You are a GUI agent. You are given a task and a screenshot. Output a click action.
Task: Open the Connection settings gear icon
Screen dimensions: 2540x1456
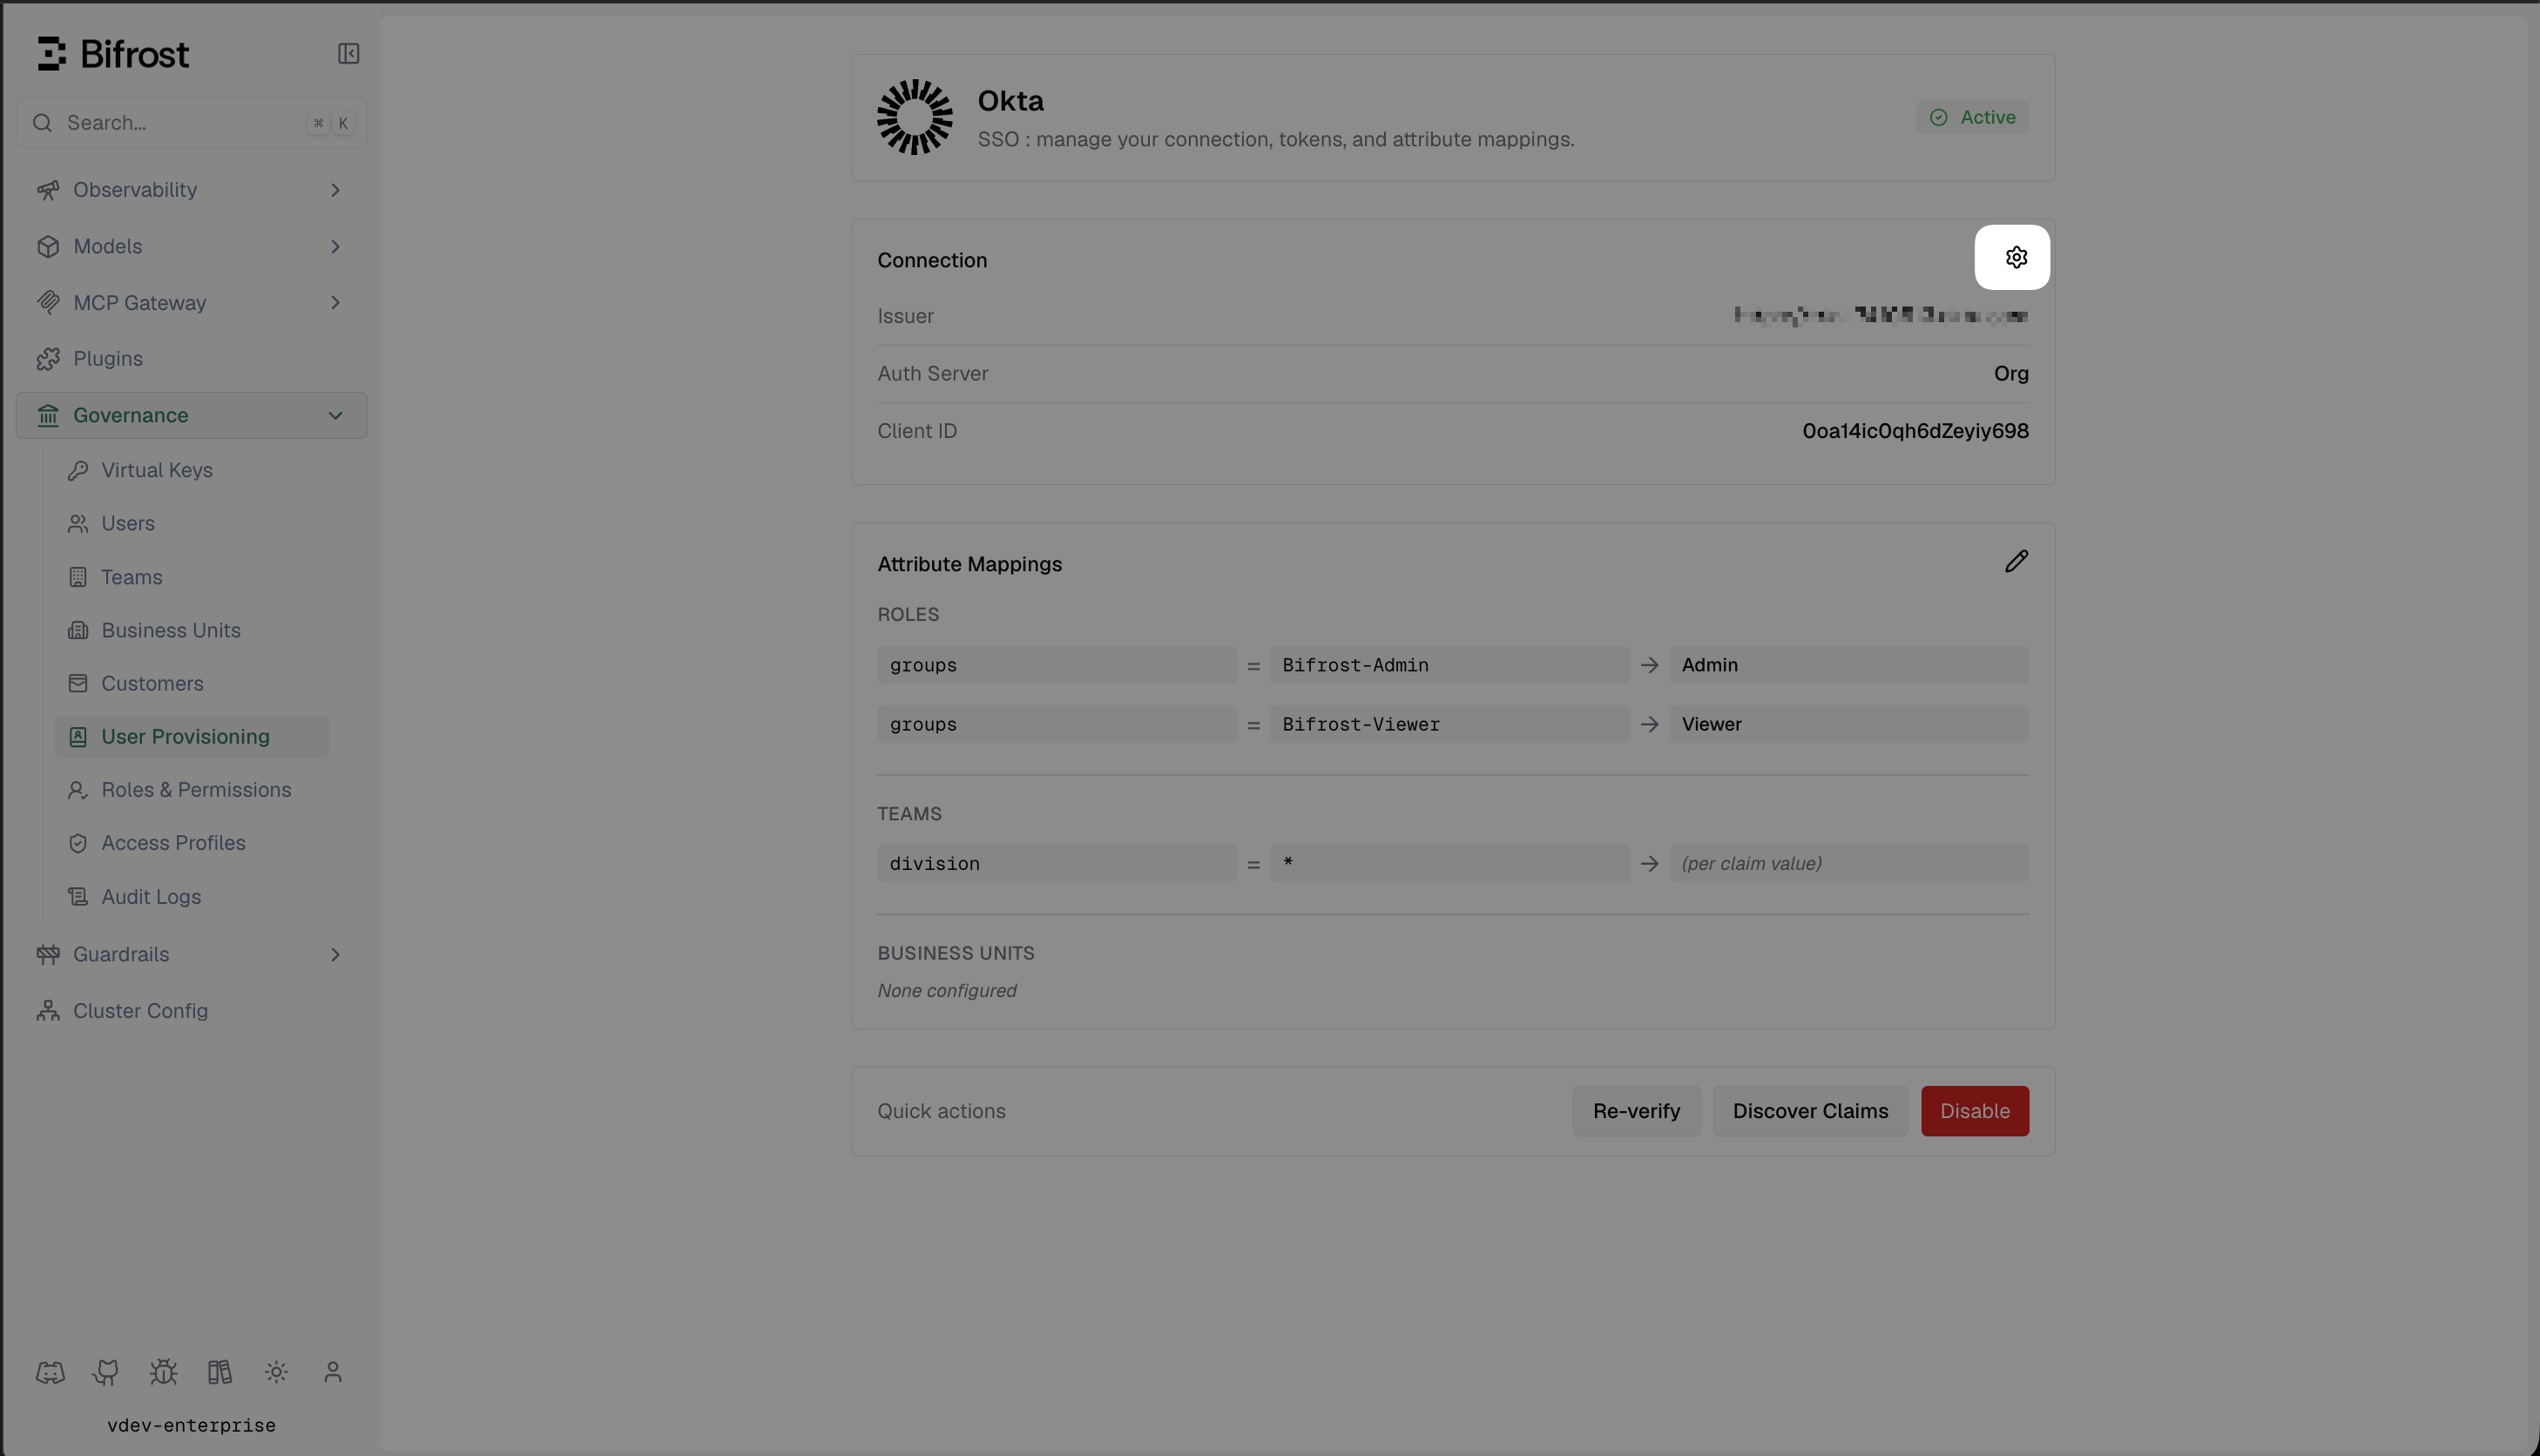point(2016,257)
